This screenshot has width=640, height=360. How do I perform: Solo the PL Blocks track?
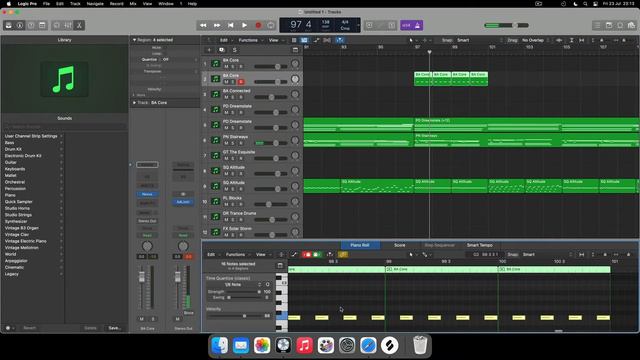click(233, 204)
